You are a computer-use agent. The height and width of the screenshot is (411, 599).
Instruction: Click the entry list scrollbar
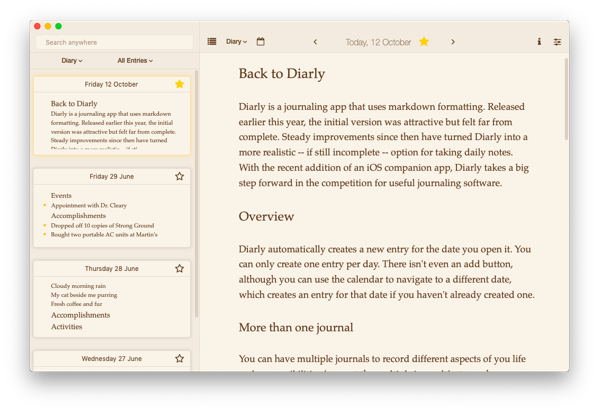tap(196, 193)
